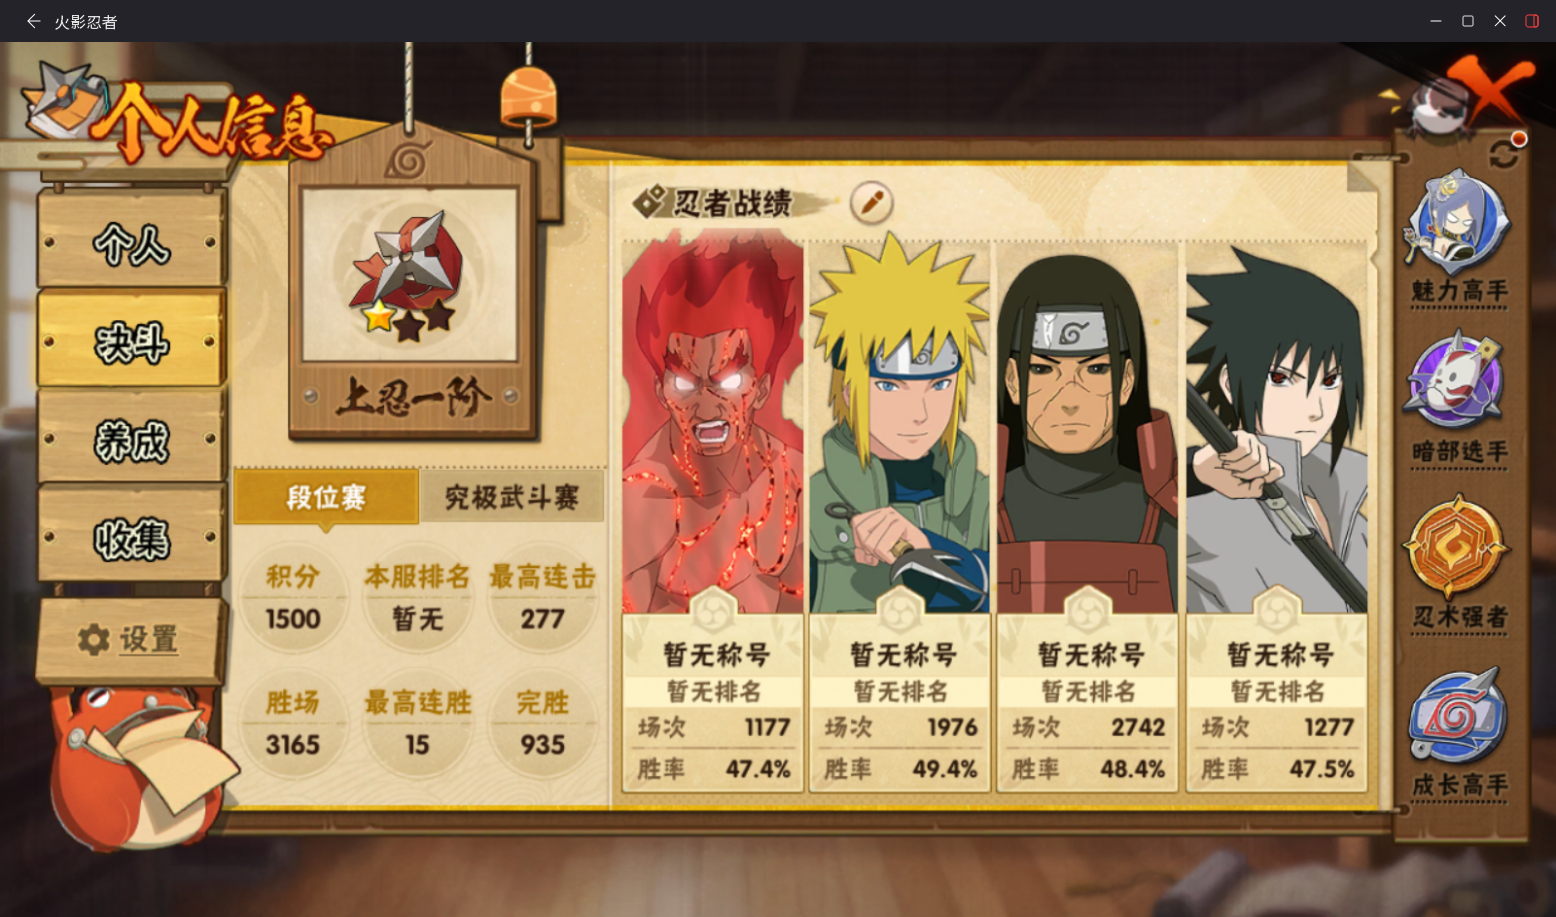1556x917 pixels.
Task: Open the 个人 section
Action: coord(131,242)
